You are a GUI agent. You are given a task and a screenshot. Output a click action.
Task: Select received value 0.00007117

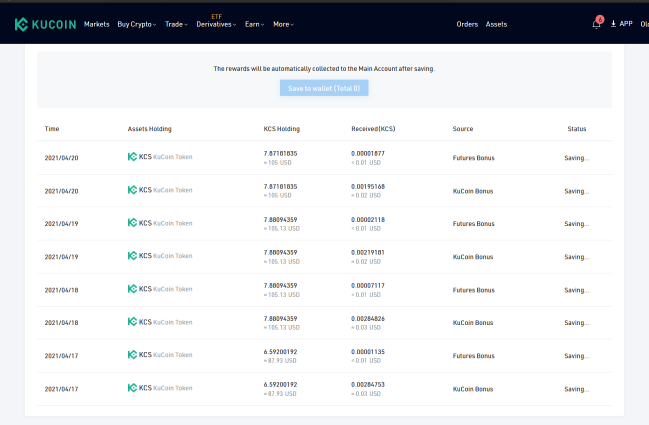(x=368, y=286)
